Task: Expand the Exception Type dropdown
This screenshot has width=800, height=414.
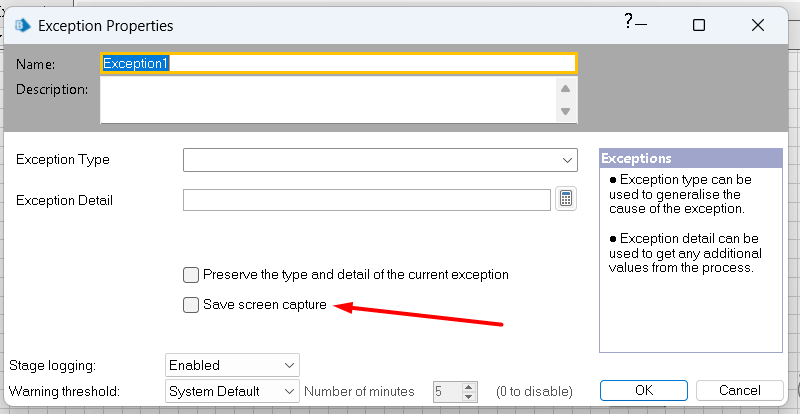Action: pos(566,160)
